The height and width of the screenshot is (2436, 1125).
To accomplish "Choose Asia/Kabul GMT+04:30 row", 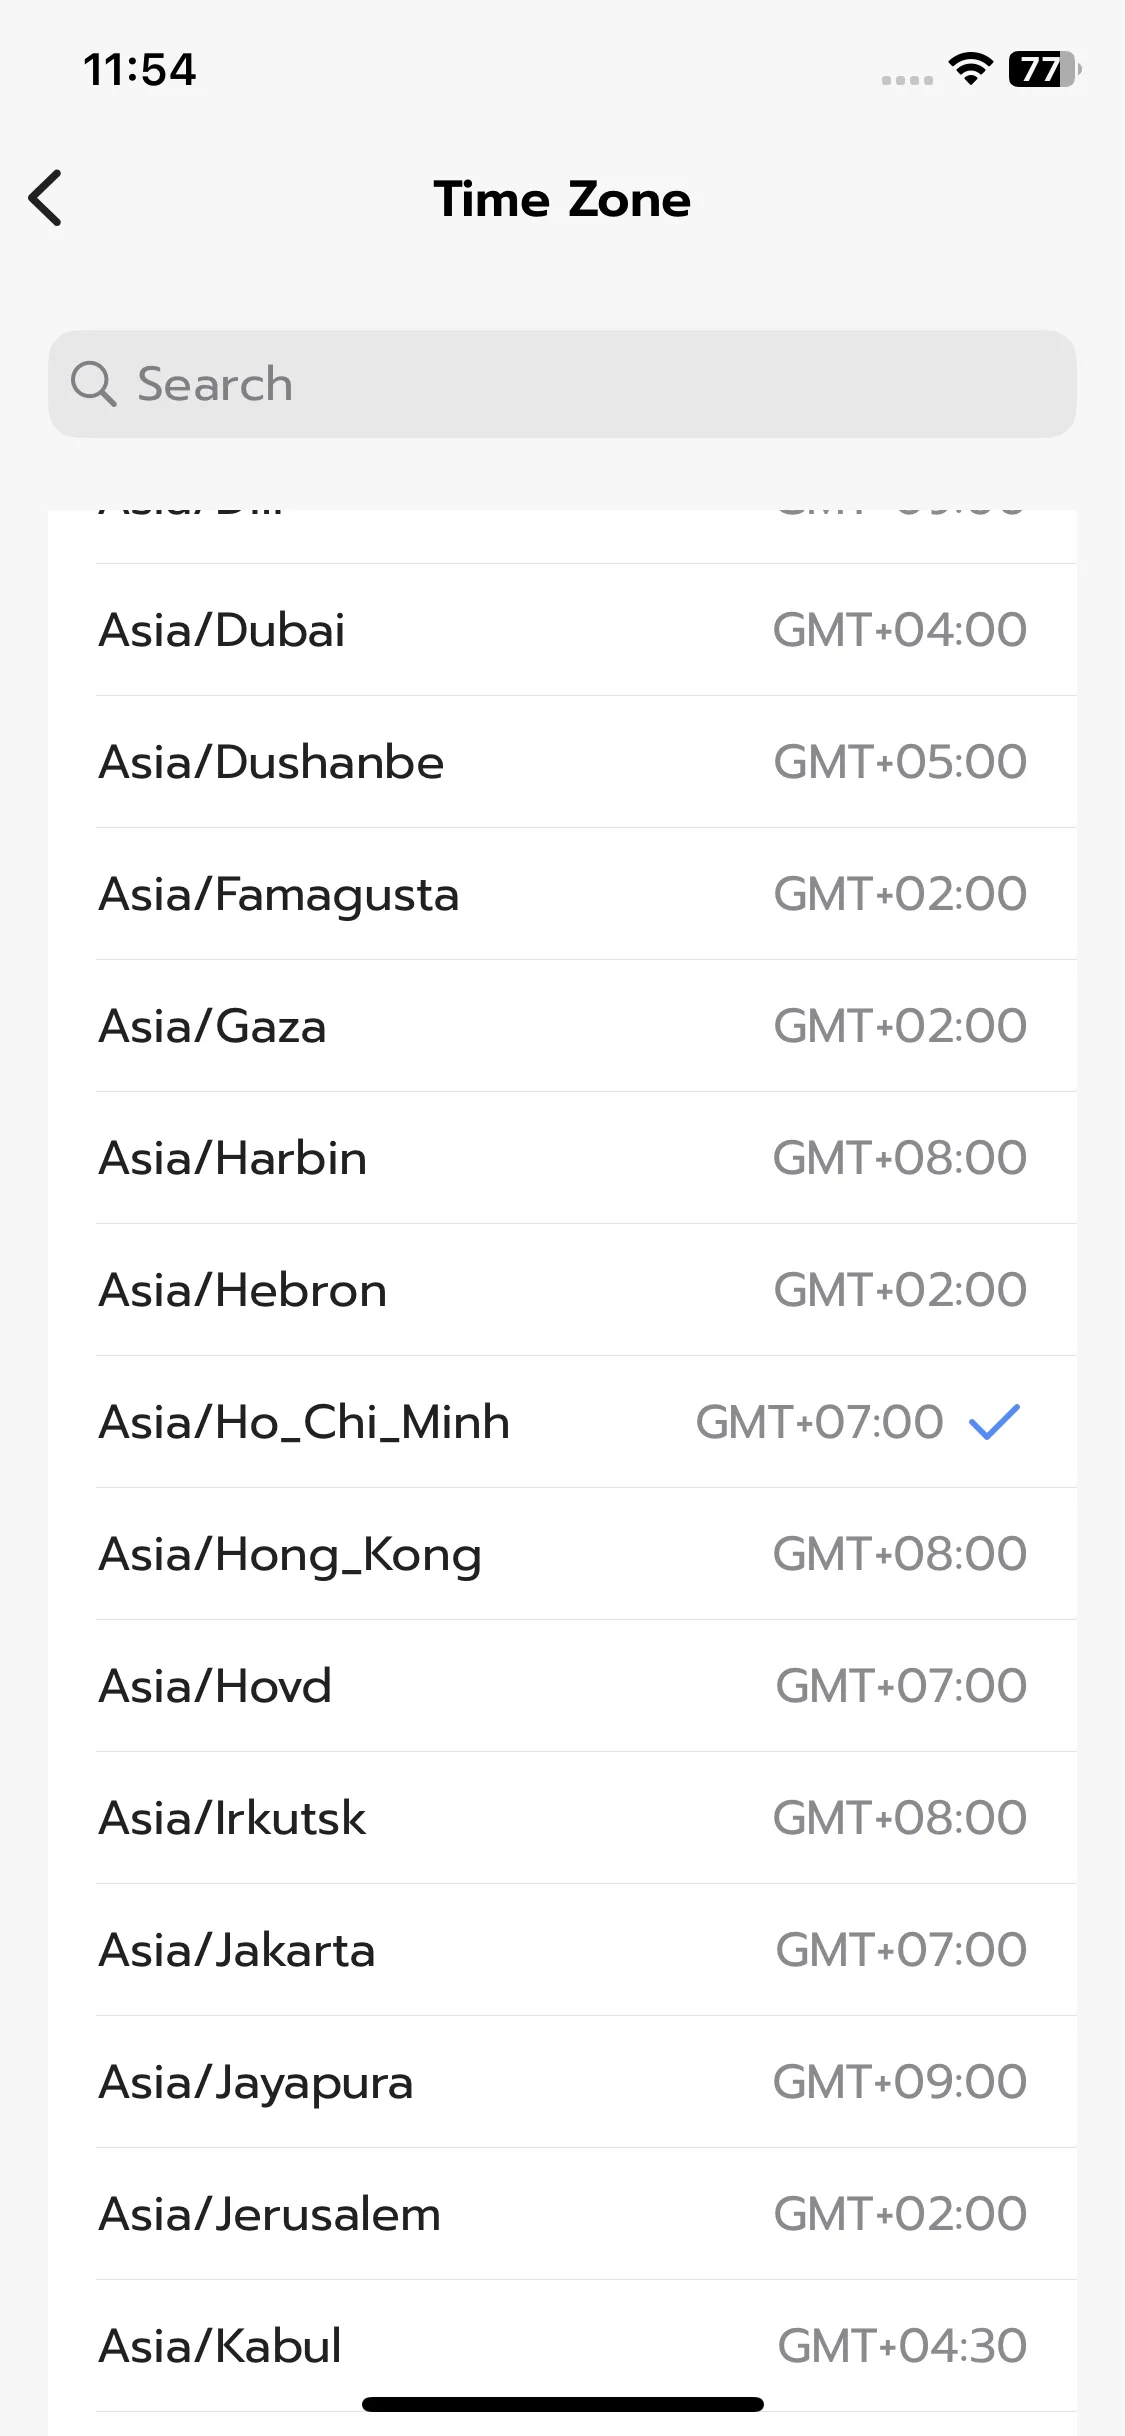I will [562, 2344].
